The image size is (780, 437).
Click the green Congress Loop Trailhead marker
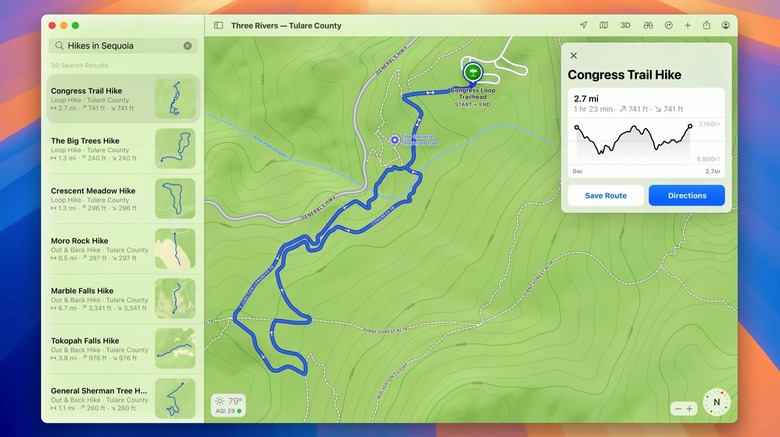[472, 73]
